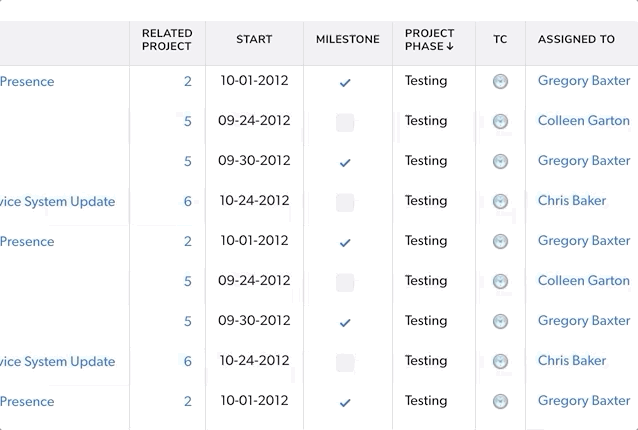Open first Gregory Baxter link
This screenshot has width=638, height=430.
[x=584, y=81]
